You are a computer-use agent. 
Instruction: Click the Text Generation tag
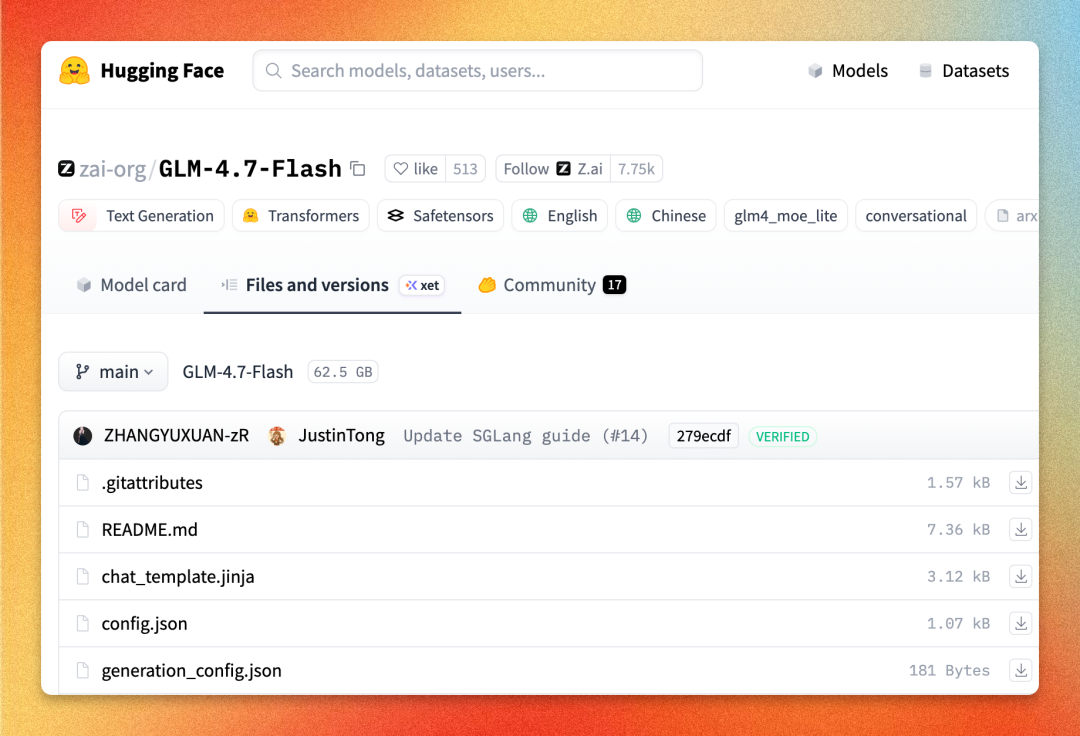pyautogui.click(x=141, y=216)
